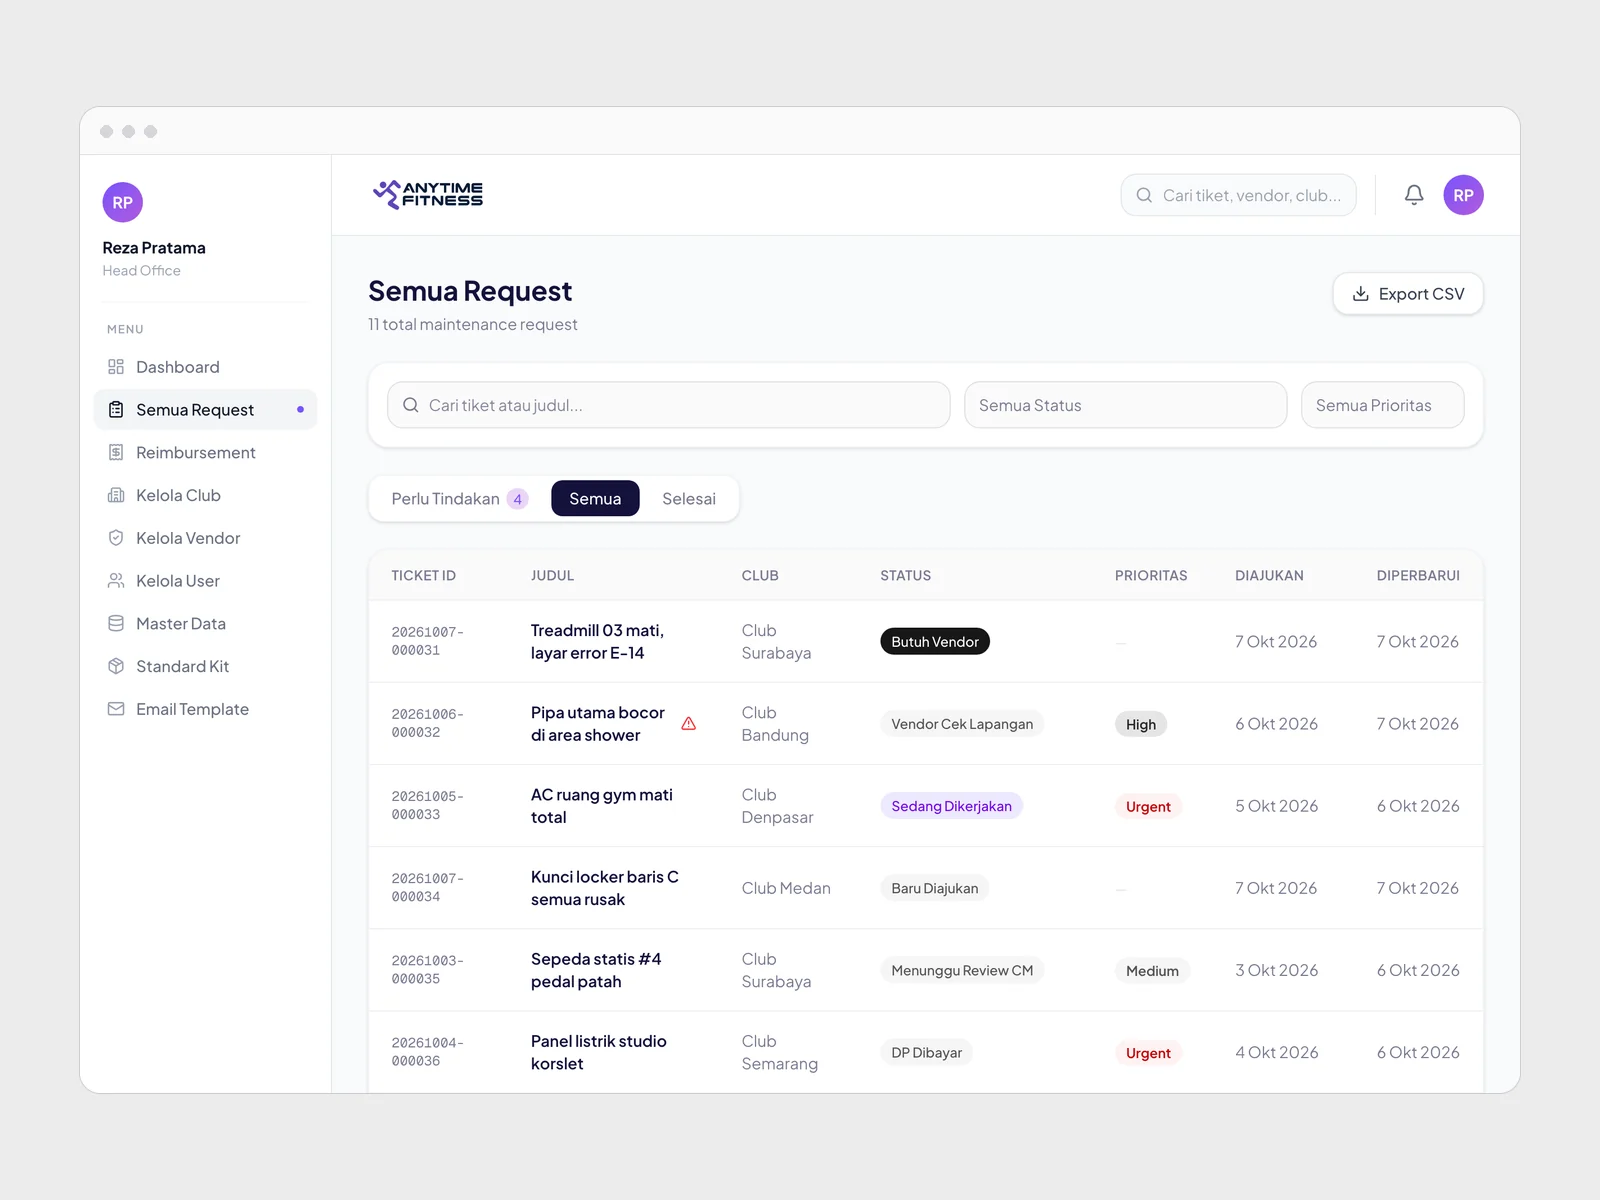Click Club Semarang in the table

click(779, 1052)
